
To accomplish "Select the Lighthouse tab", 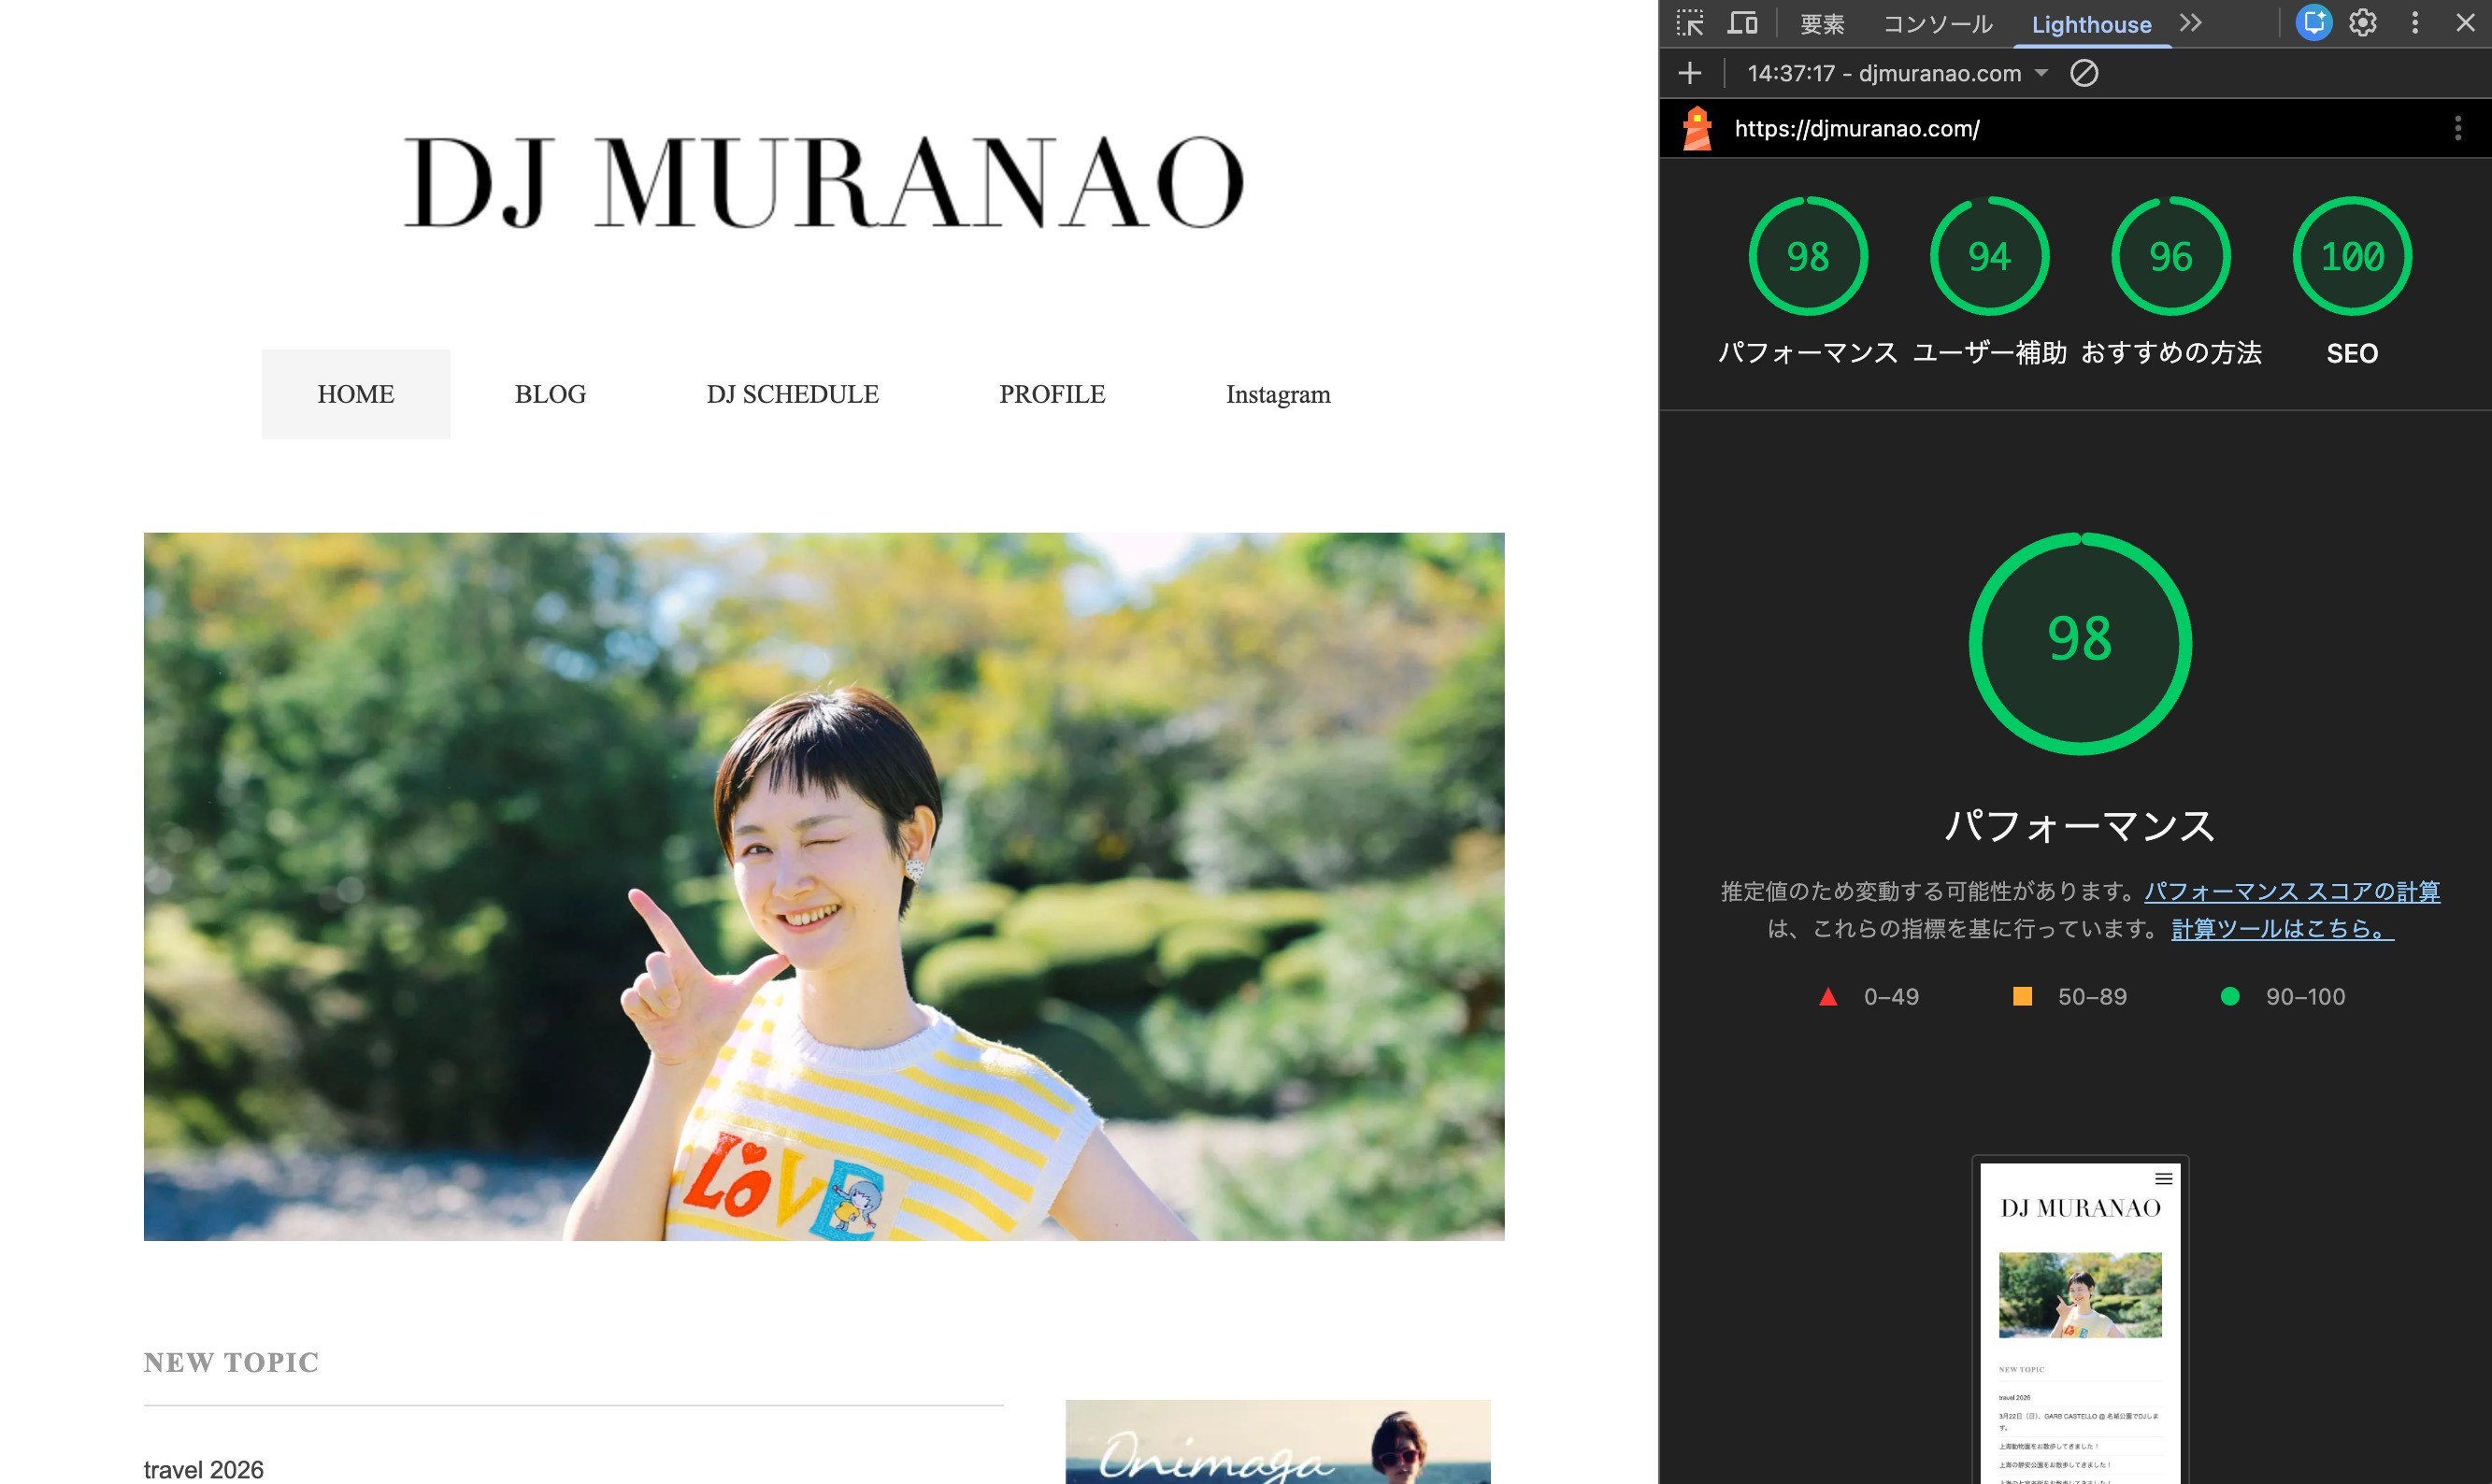I will (x=2090, y=24).
